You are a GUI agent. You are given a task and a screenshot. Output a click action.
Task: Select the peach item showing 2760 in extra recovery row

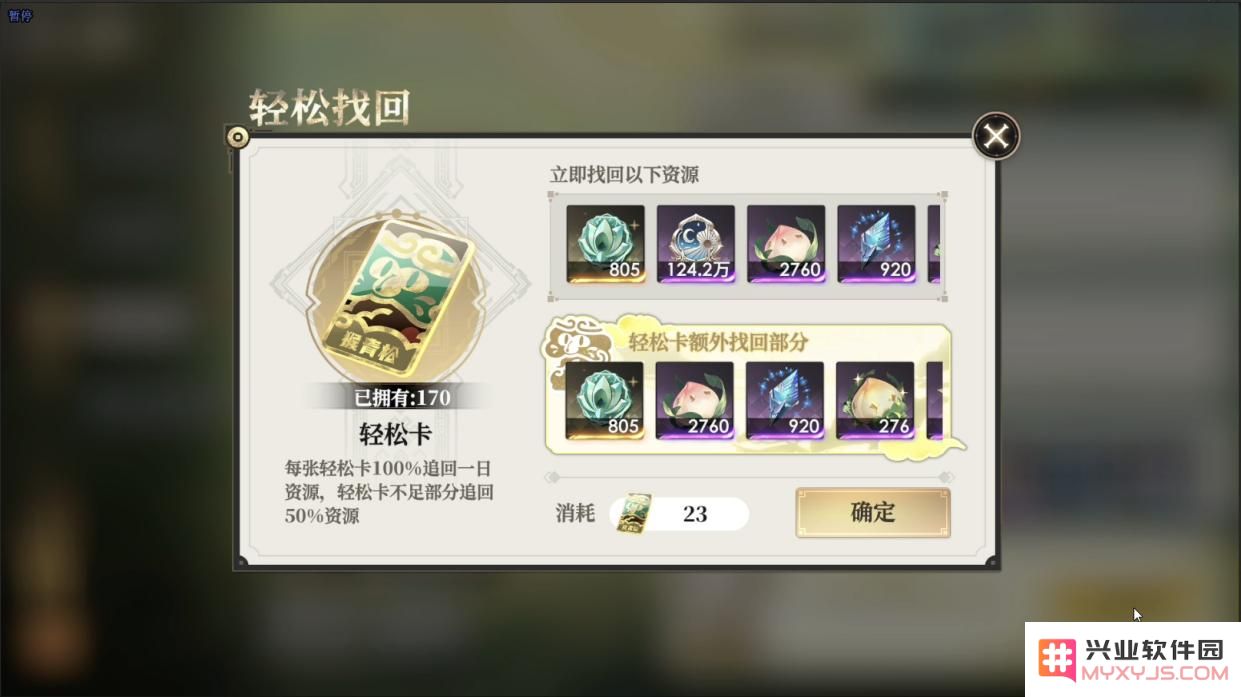click(x=695, y=401)
